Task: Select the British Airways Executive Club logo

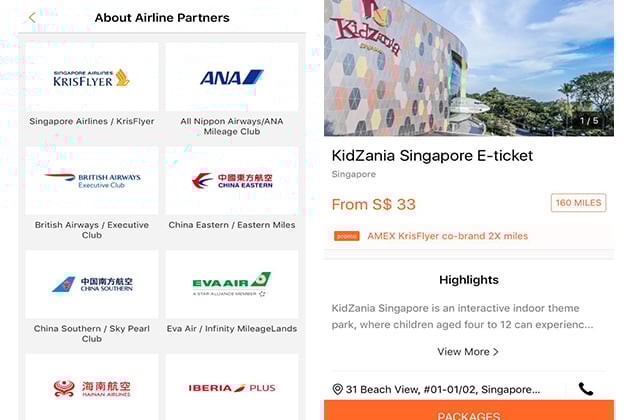Action: point(92,181)
